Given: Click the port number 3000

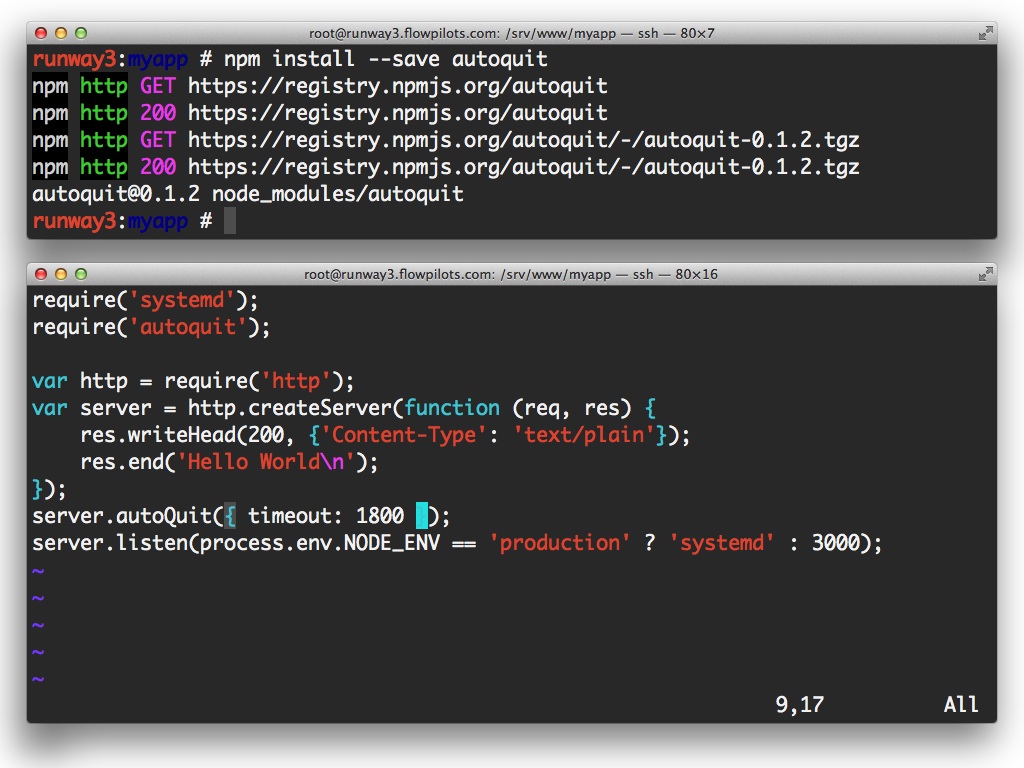Looking at the screenshot, I should 836,543.
